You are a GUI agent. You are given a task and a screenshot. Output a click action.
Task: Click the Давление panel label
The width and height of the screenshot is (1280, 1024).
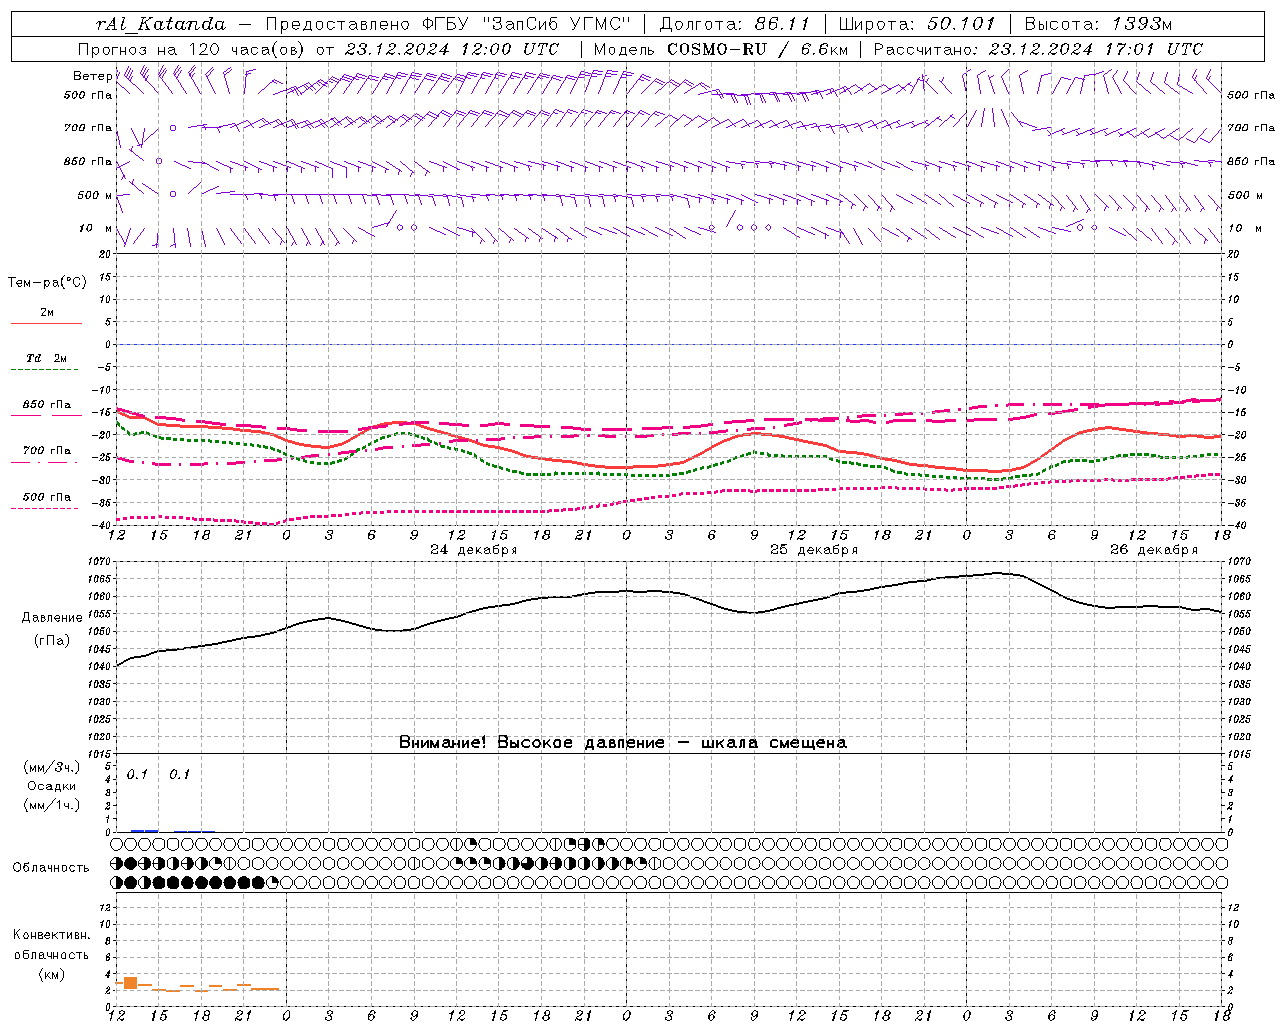[52, 618]
